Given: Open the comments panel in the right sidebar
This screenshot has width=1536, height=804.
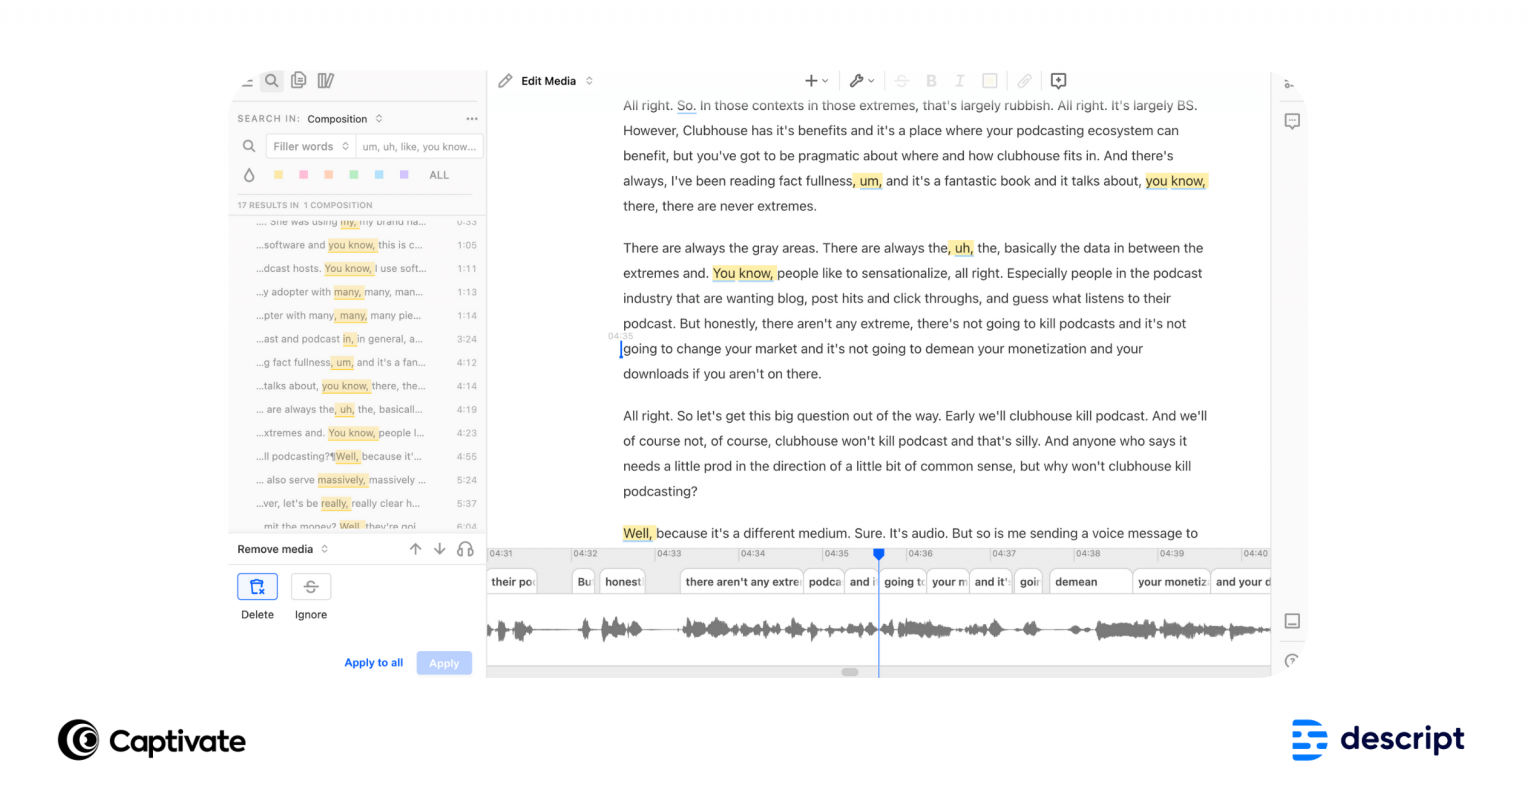Looking at the screenshot, I should pyautogui.click(x=1291, y=120).
